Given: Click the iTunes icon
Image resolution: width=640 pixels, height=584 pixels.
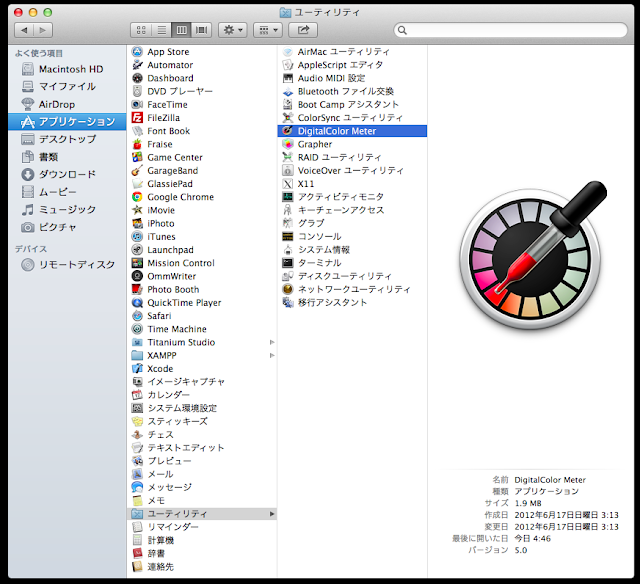Looking at the screenshot, I should pyautogui.click(x=137, y=237).
